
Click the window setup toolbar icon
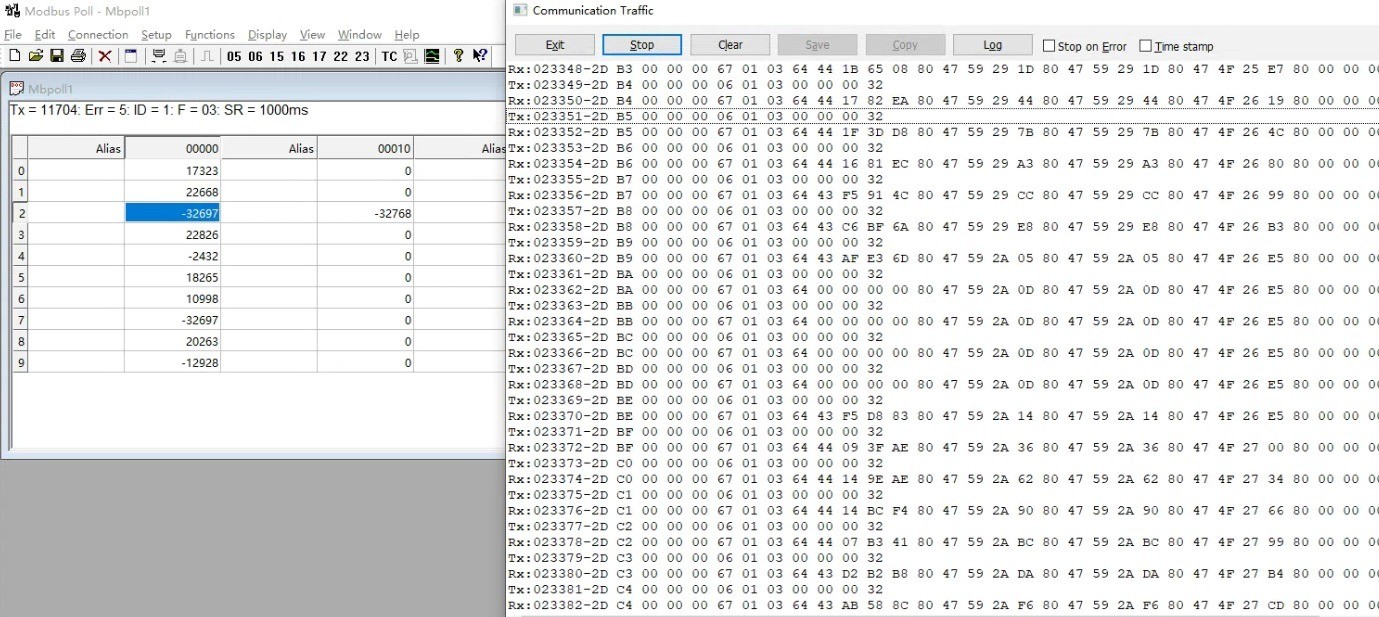tap(131, 56)
